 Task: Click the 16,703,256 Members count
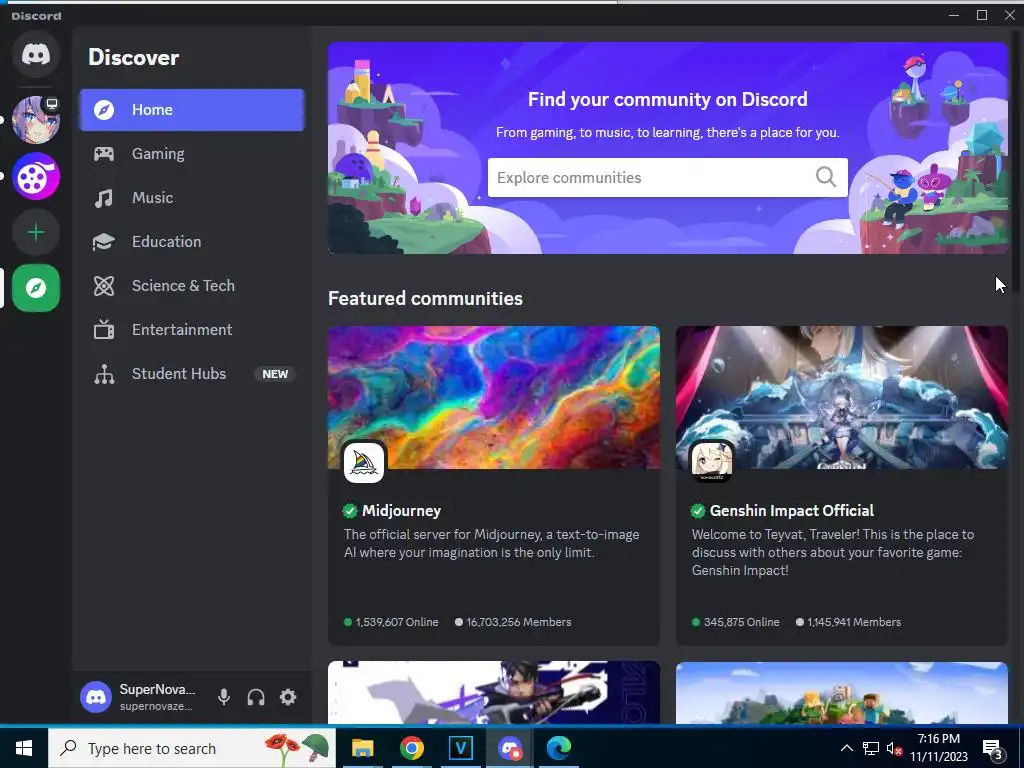point(513,622)
